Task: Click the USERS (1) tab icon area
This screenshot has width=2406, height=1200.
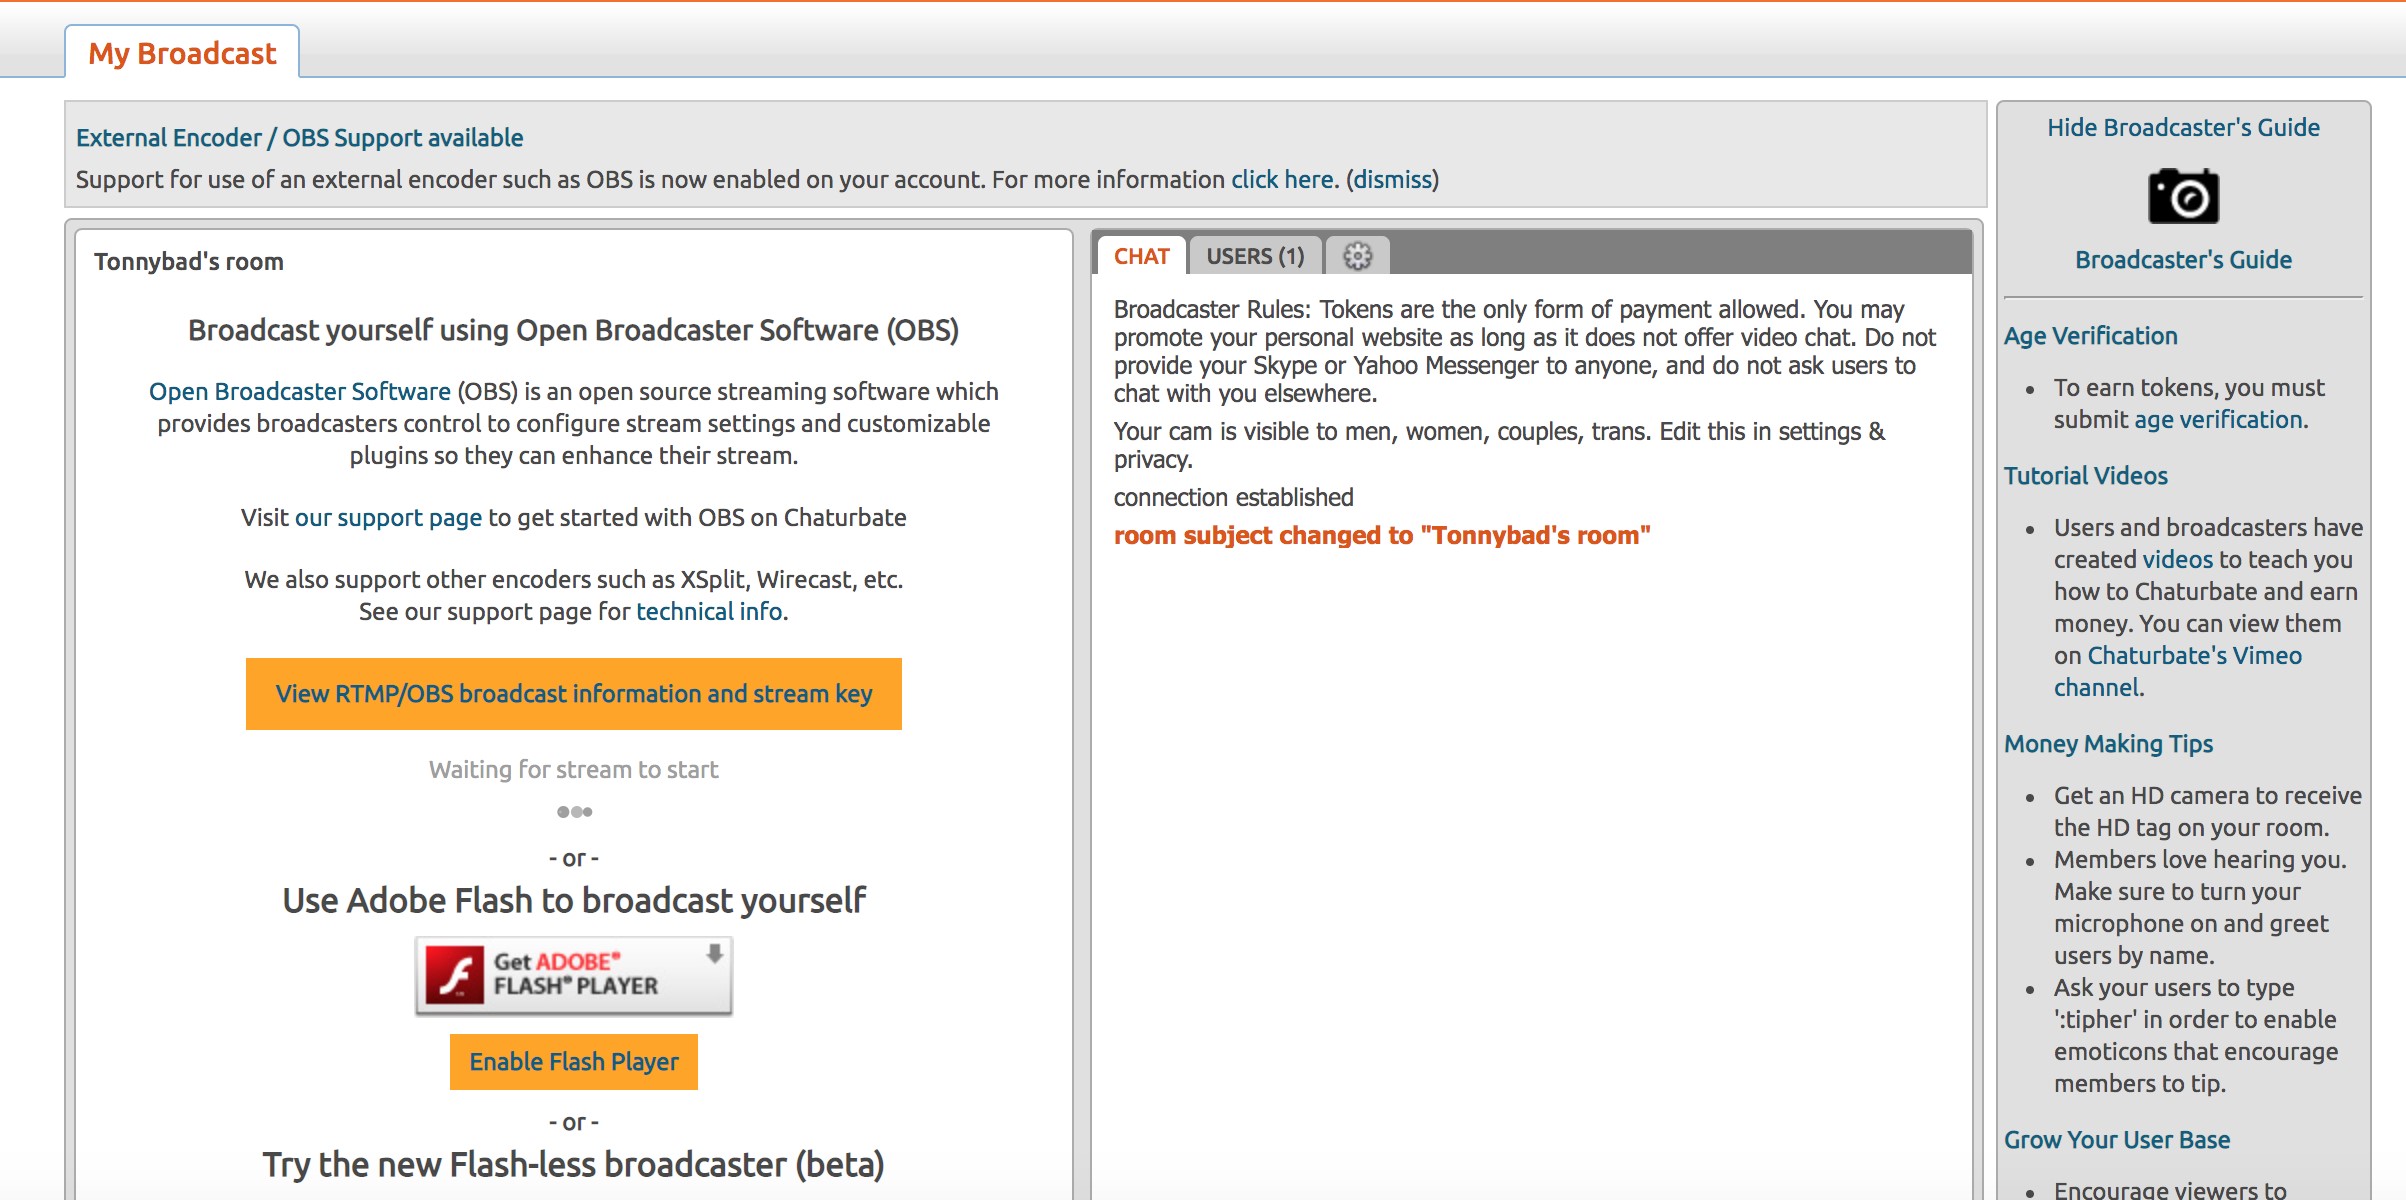Action: point(1257,255)
